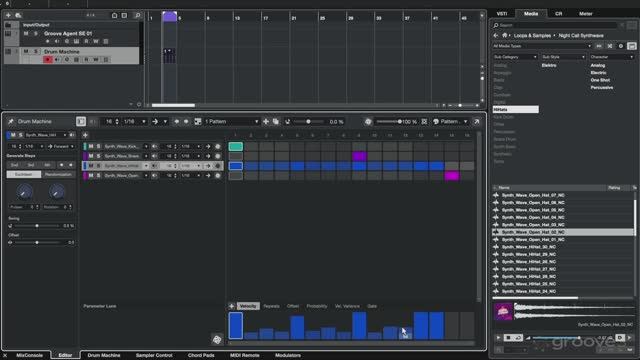
Task: Toggle step 9 on the Synth_Wave_Snare lane
Action: click(359, 156)
